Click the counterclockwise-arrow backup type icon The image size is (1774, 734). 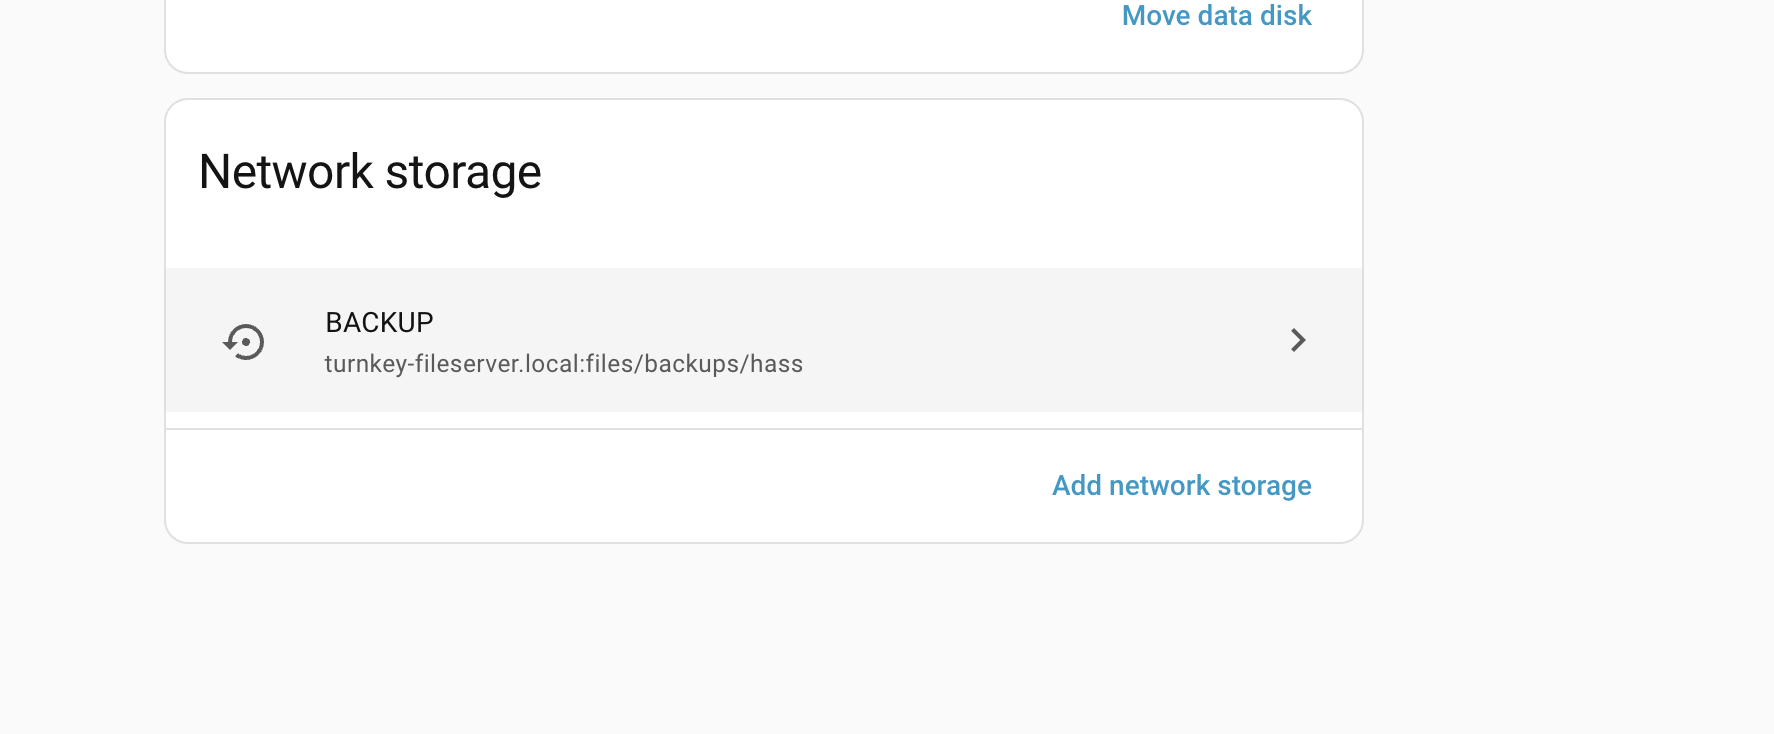[x=244, y=342]
